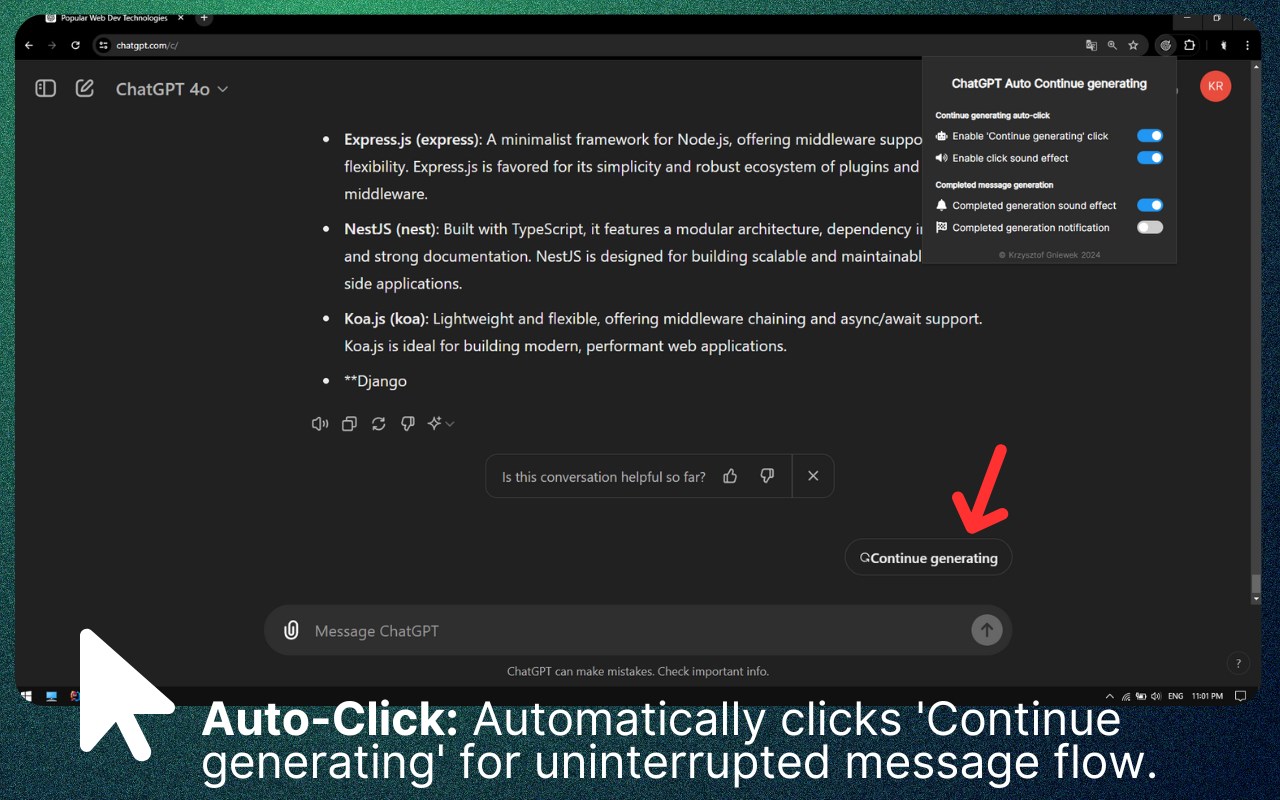1280x800 pixels.
Task: Click the Auto Continue extension icon
Action: (x=1165, y=45)
